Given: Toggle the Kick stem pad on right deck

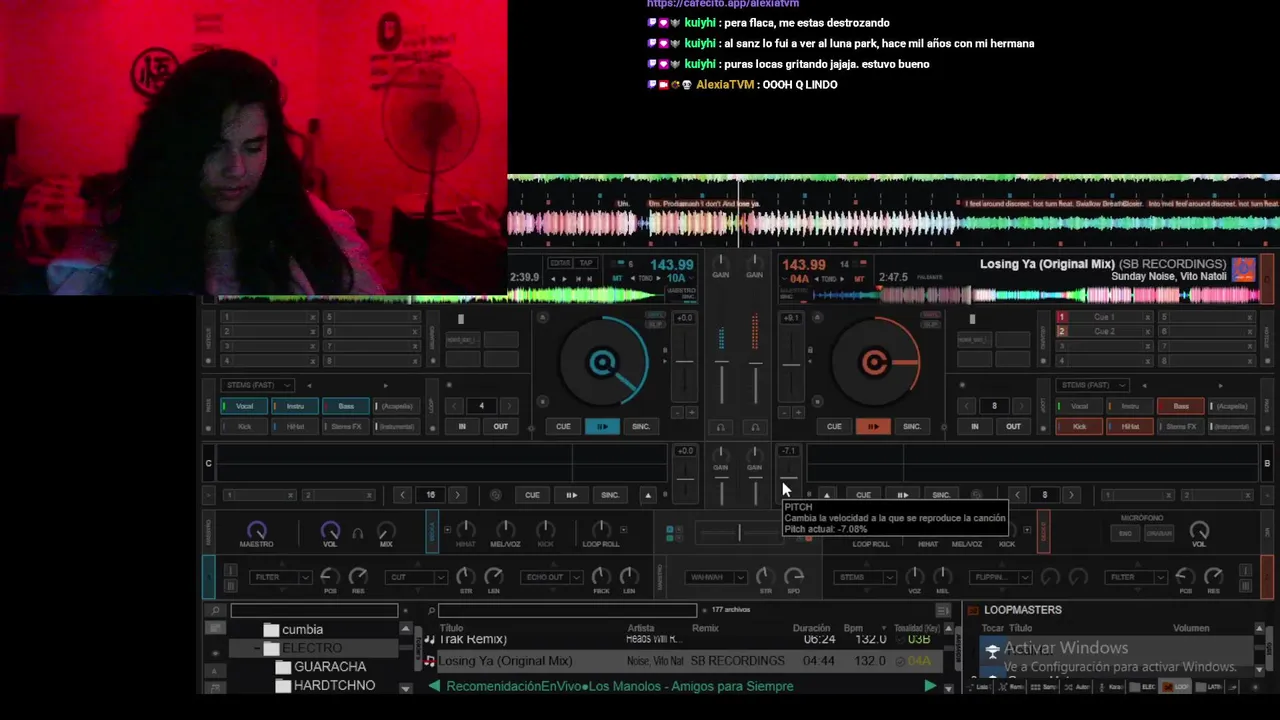Looking at the screenshot, I should click(x=1080, y=426).
